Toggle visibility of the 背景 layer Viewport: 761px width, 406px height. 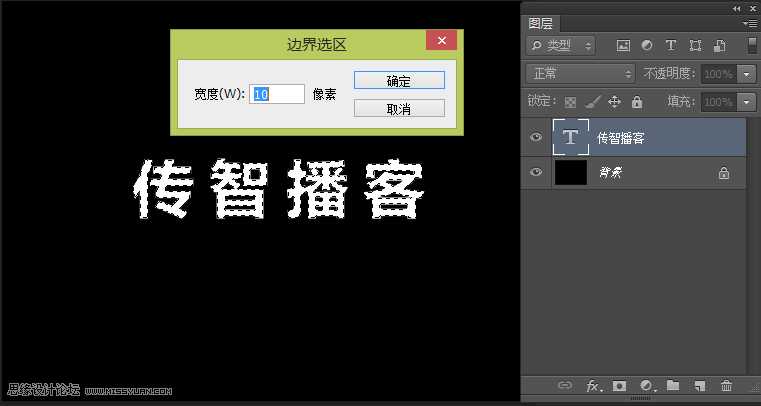[536, 172]
